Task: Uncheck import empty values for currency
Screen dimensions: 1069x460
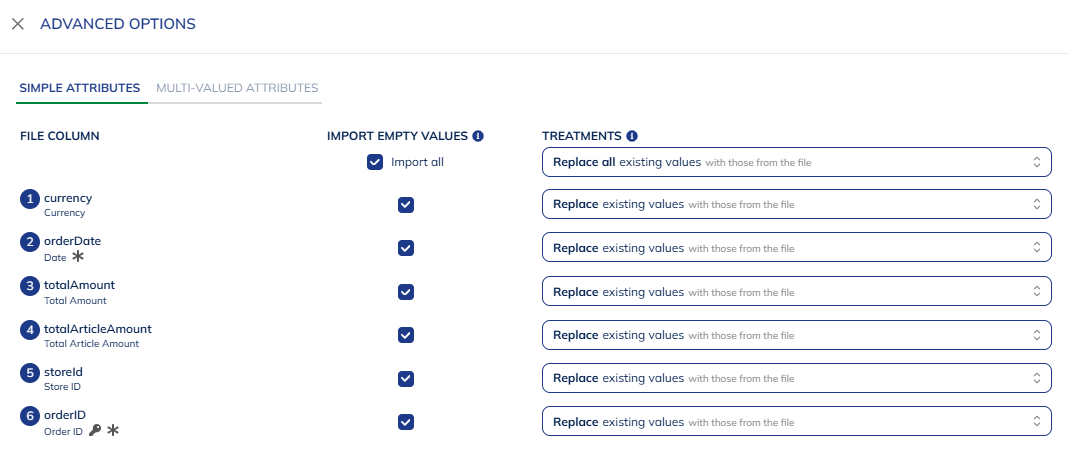Action: pos(406,205)
